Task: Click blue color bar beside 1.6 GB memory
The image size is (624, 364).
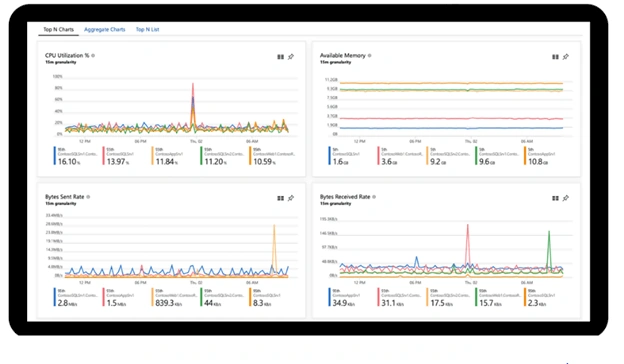Action: tap(330, 156)
